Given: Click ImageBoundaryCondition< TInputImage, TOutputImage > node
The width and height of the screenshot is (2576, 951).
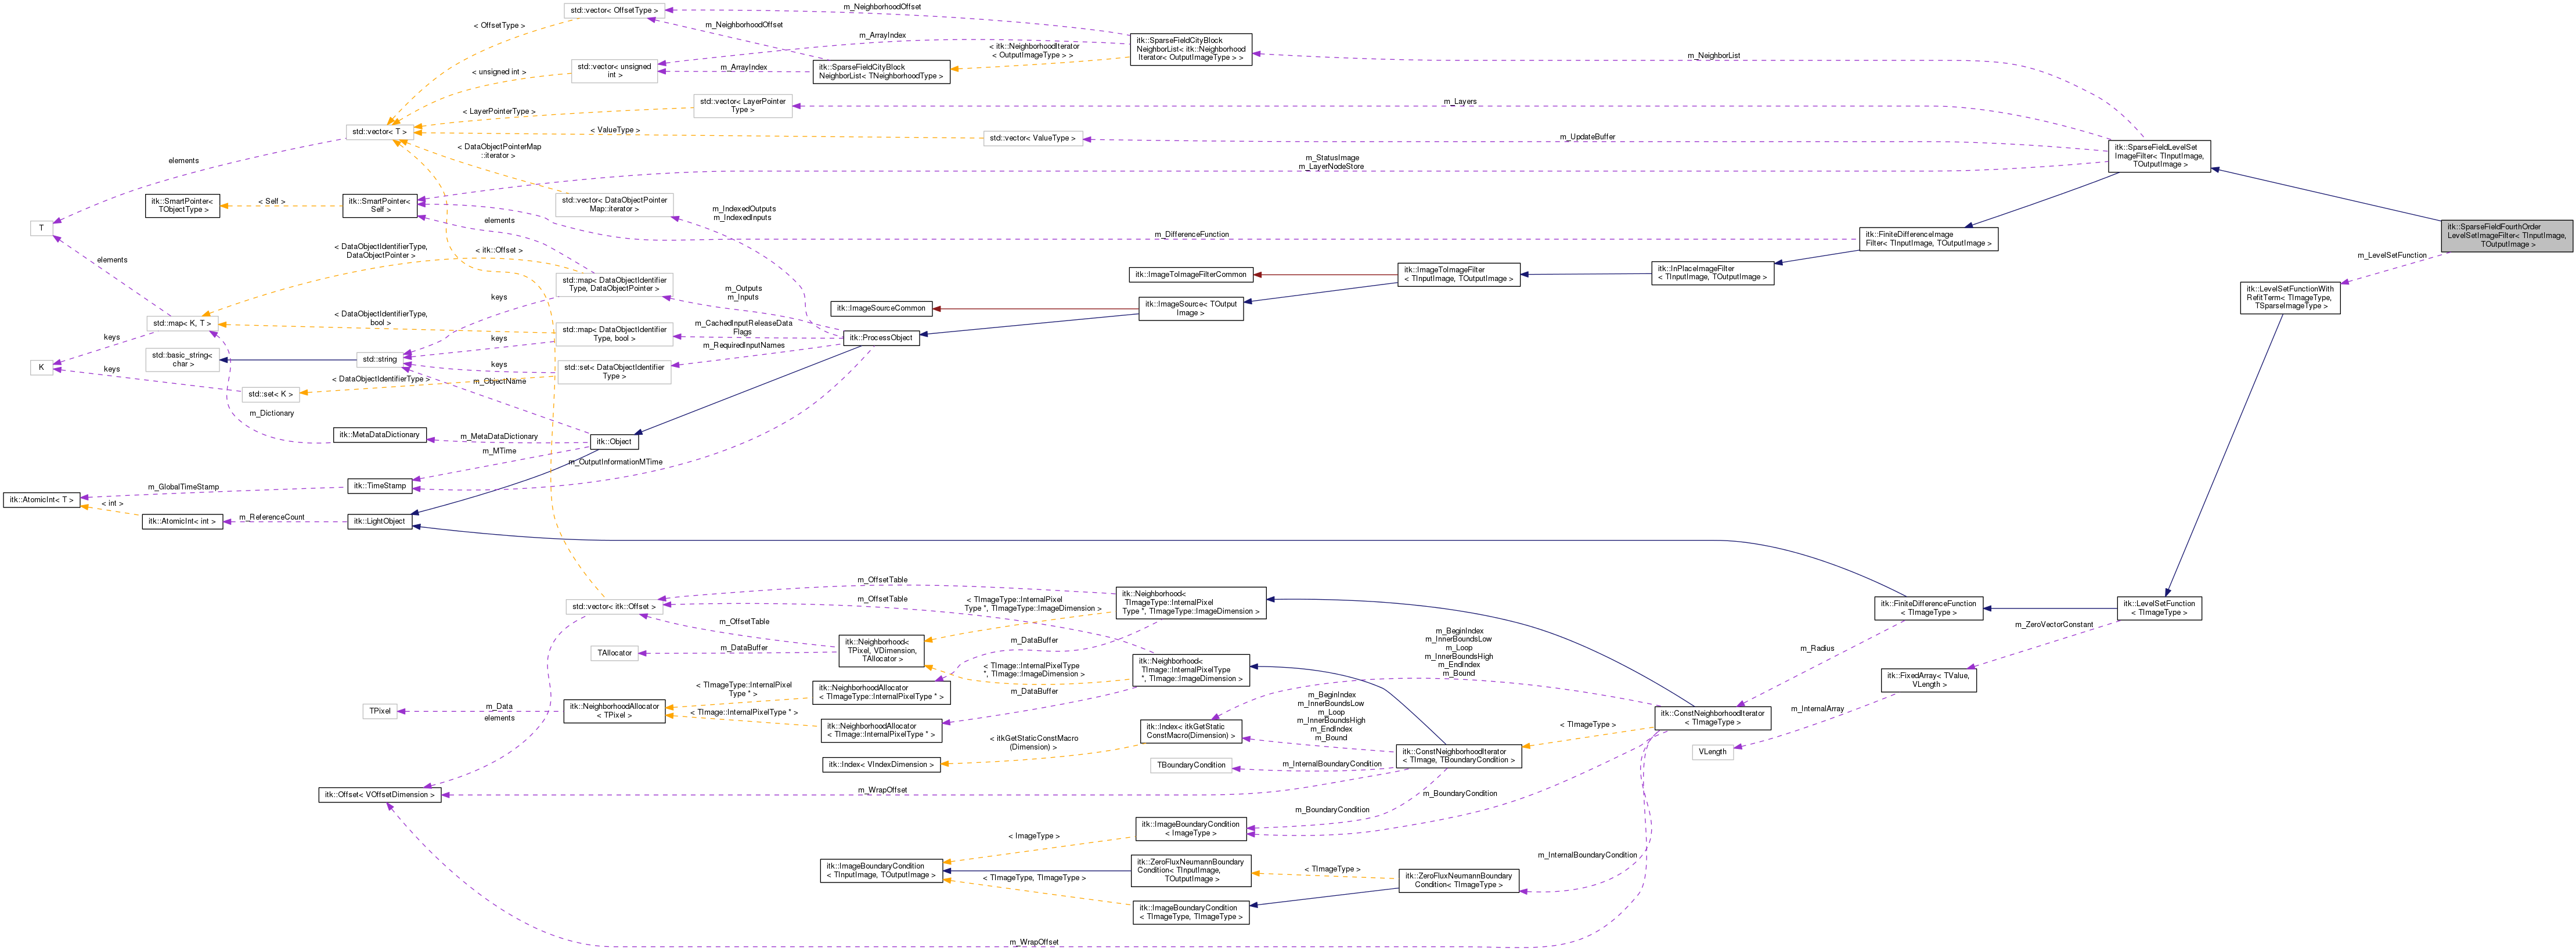Looking at the screenshot, I should click(880, 870).
